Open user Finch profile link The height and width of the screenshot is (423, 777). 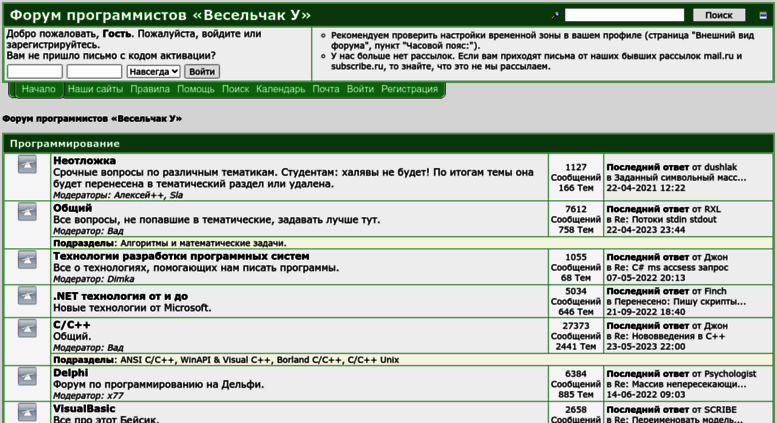pyautogui.click(x=715, y=291)
